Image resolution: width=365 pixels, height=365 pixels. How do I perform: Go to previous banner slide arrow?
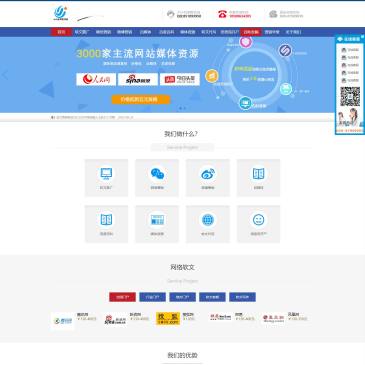5,75
